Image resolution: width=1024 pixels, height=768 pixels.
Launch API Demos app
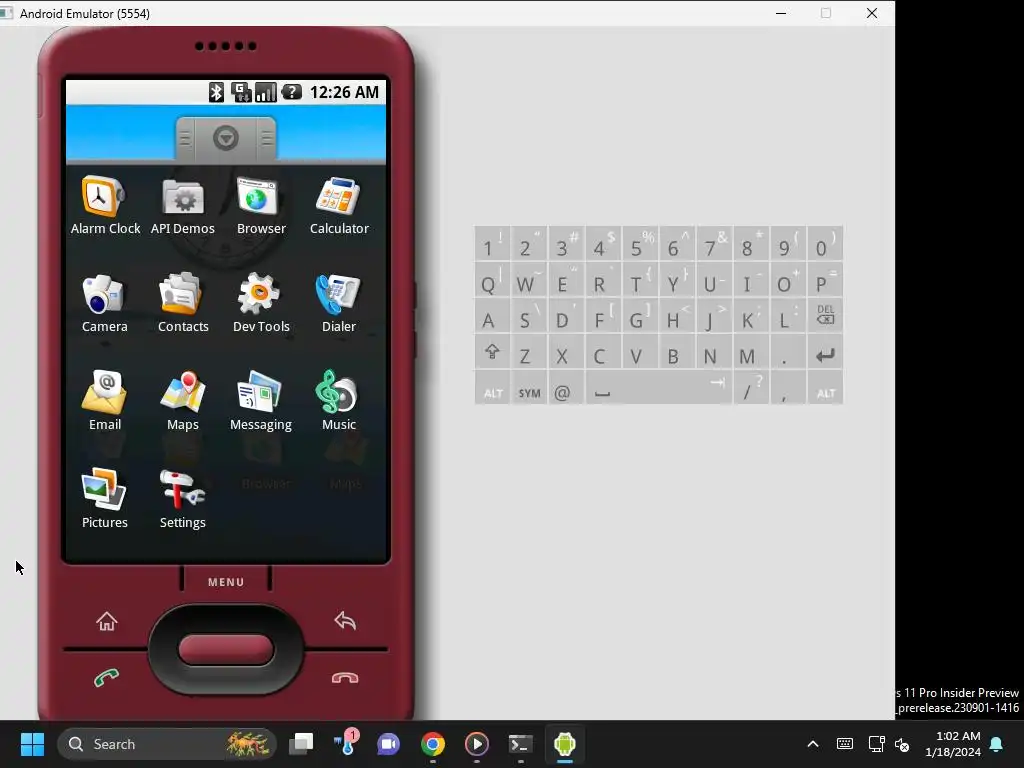click(183, 205)
